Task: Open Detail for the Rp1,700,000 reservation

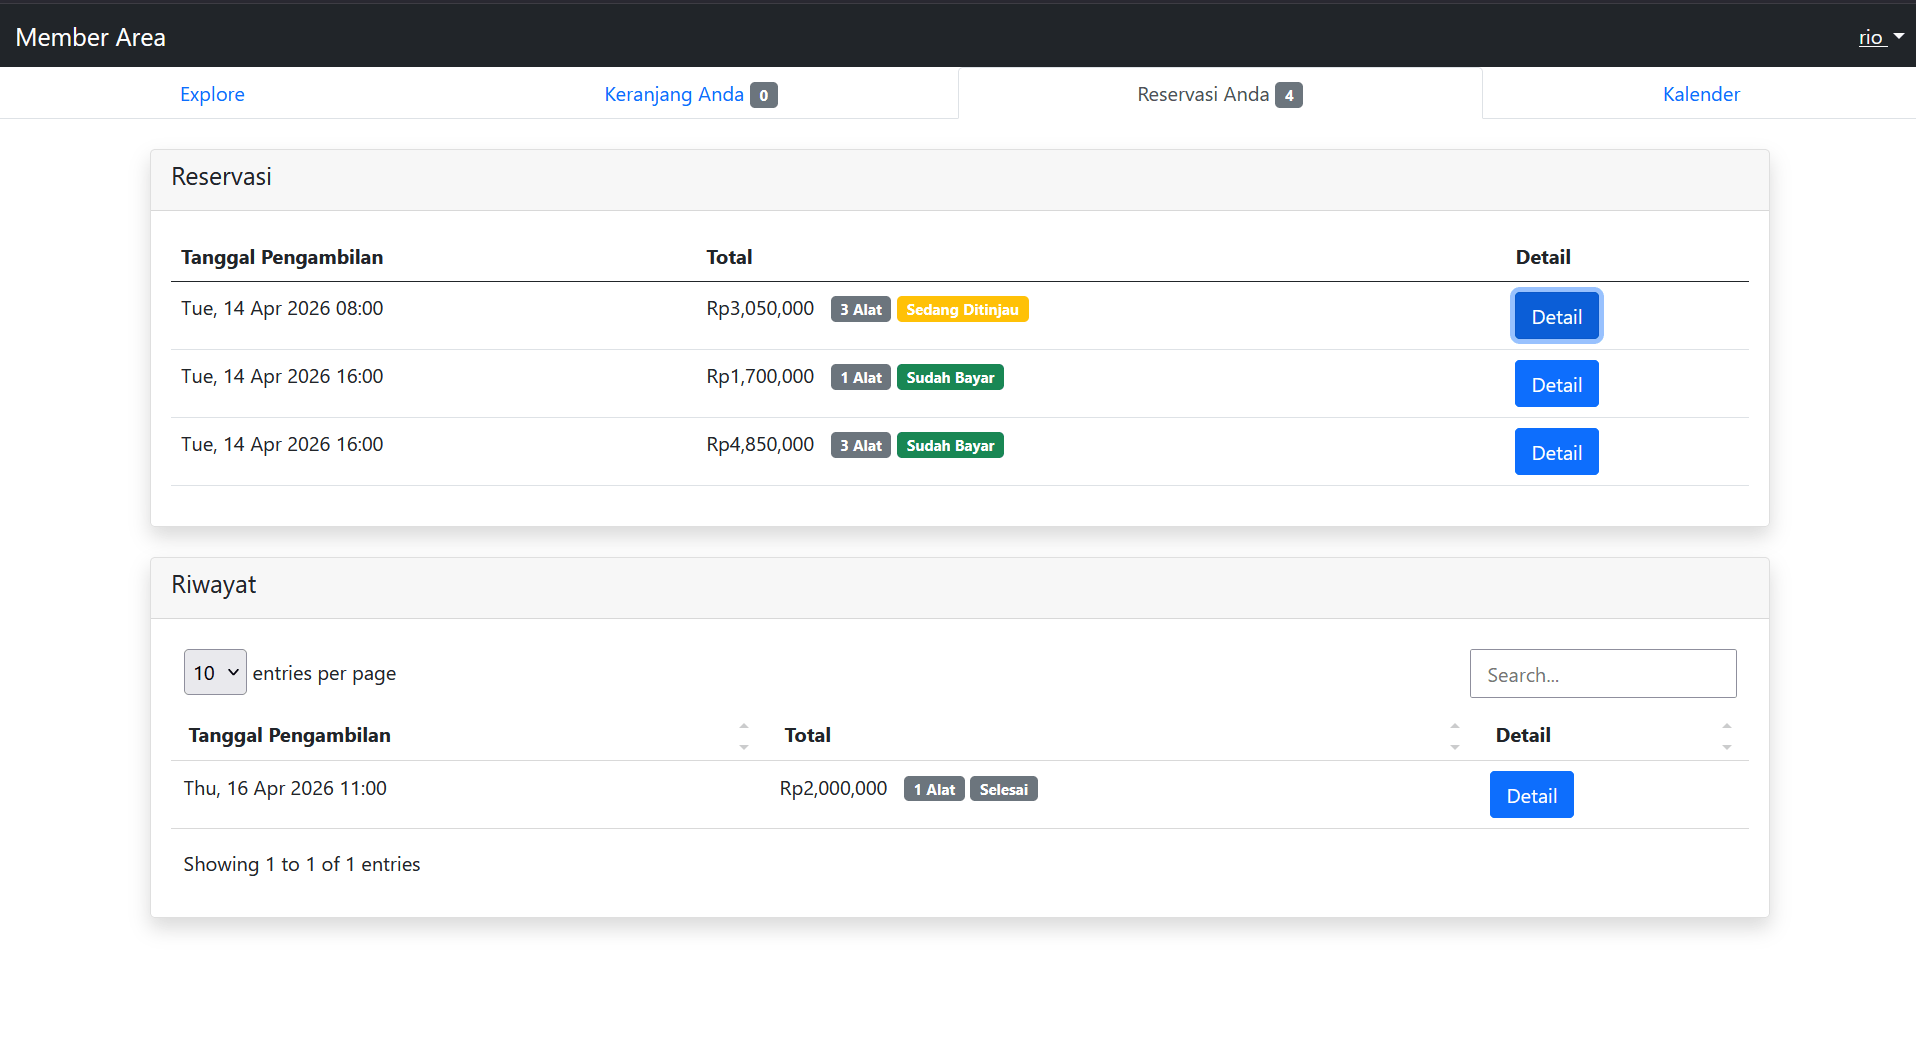Action: click(1556, 384)
